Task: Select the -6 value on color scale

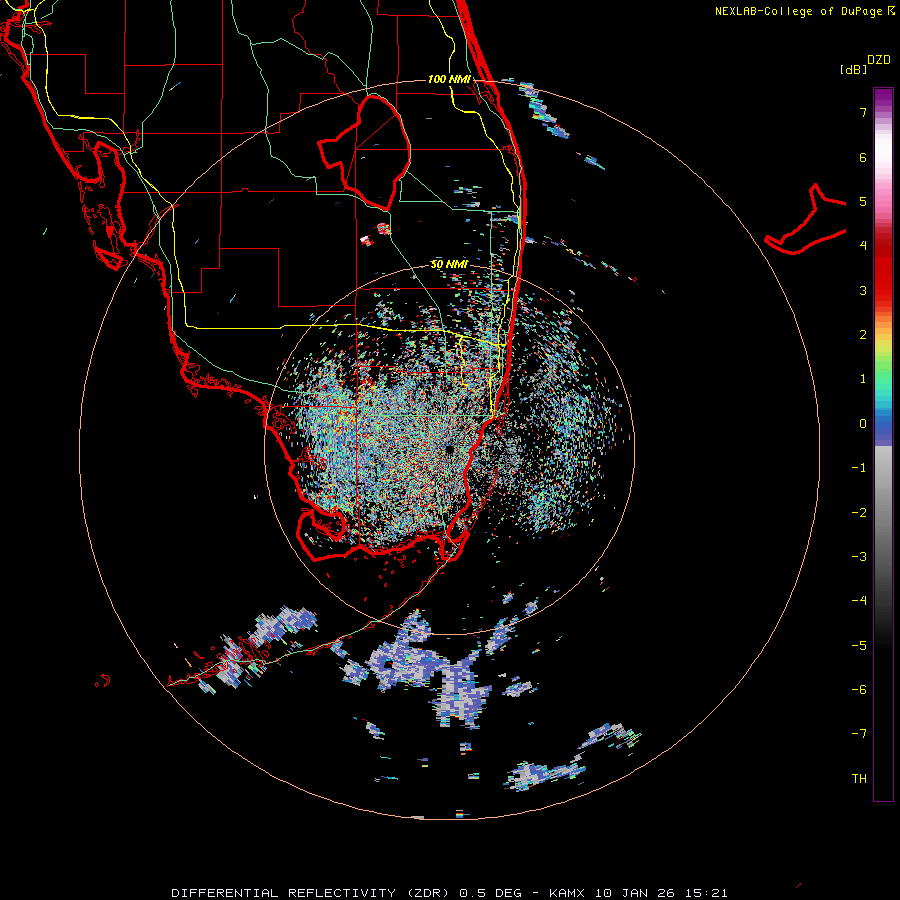Action: point(859,690)
